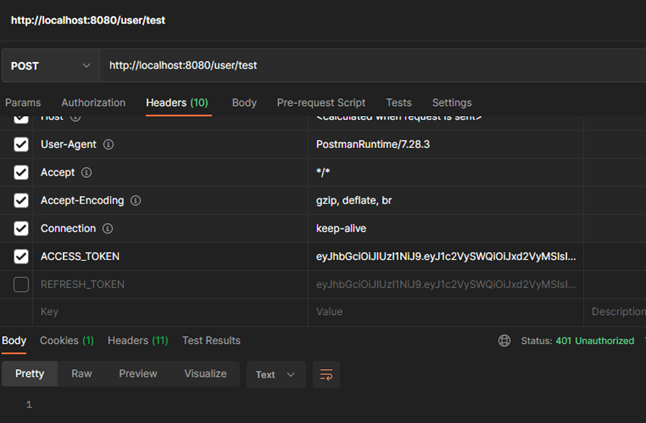The image size is (646, 423).
Task: Click the info icon beside Accept
Action: click(86, 173)
